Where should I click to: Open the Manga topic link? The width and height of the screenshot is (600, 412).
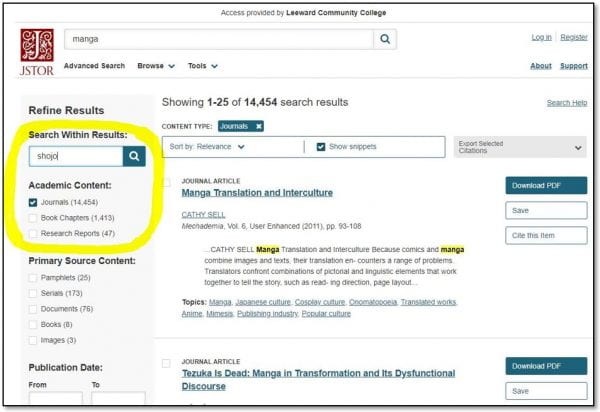[x=220, y=302]
